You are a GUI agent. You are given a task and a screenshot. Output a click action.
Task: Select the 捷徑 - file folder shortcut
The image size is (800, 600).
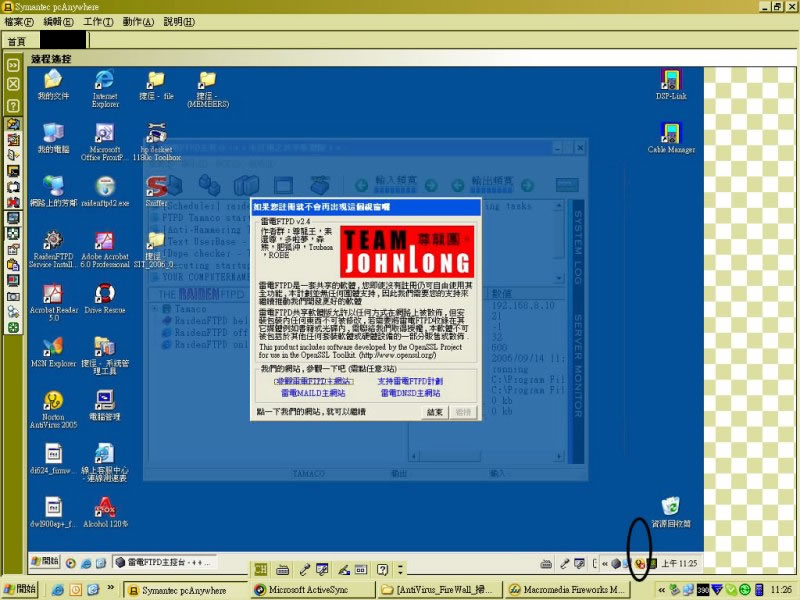pyautogui.click(x=156, y=85)
